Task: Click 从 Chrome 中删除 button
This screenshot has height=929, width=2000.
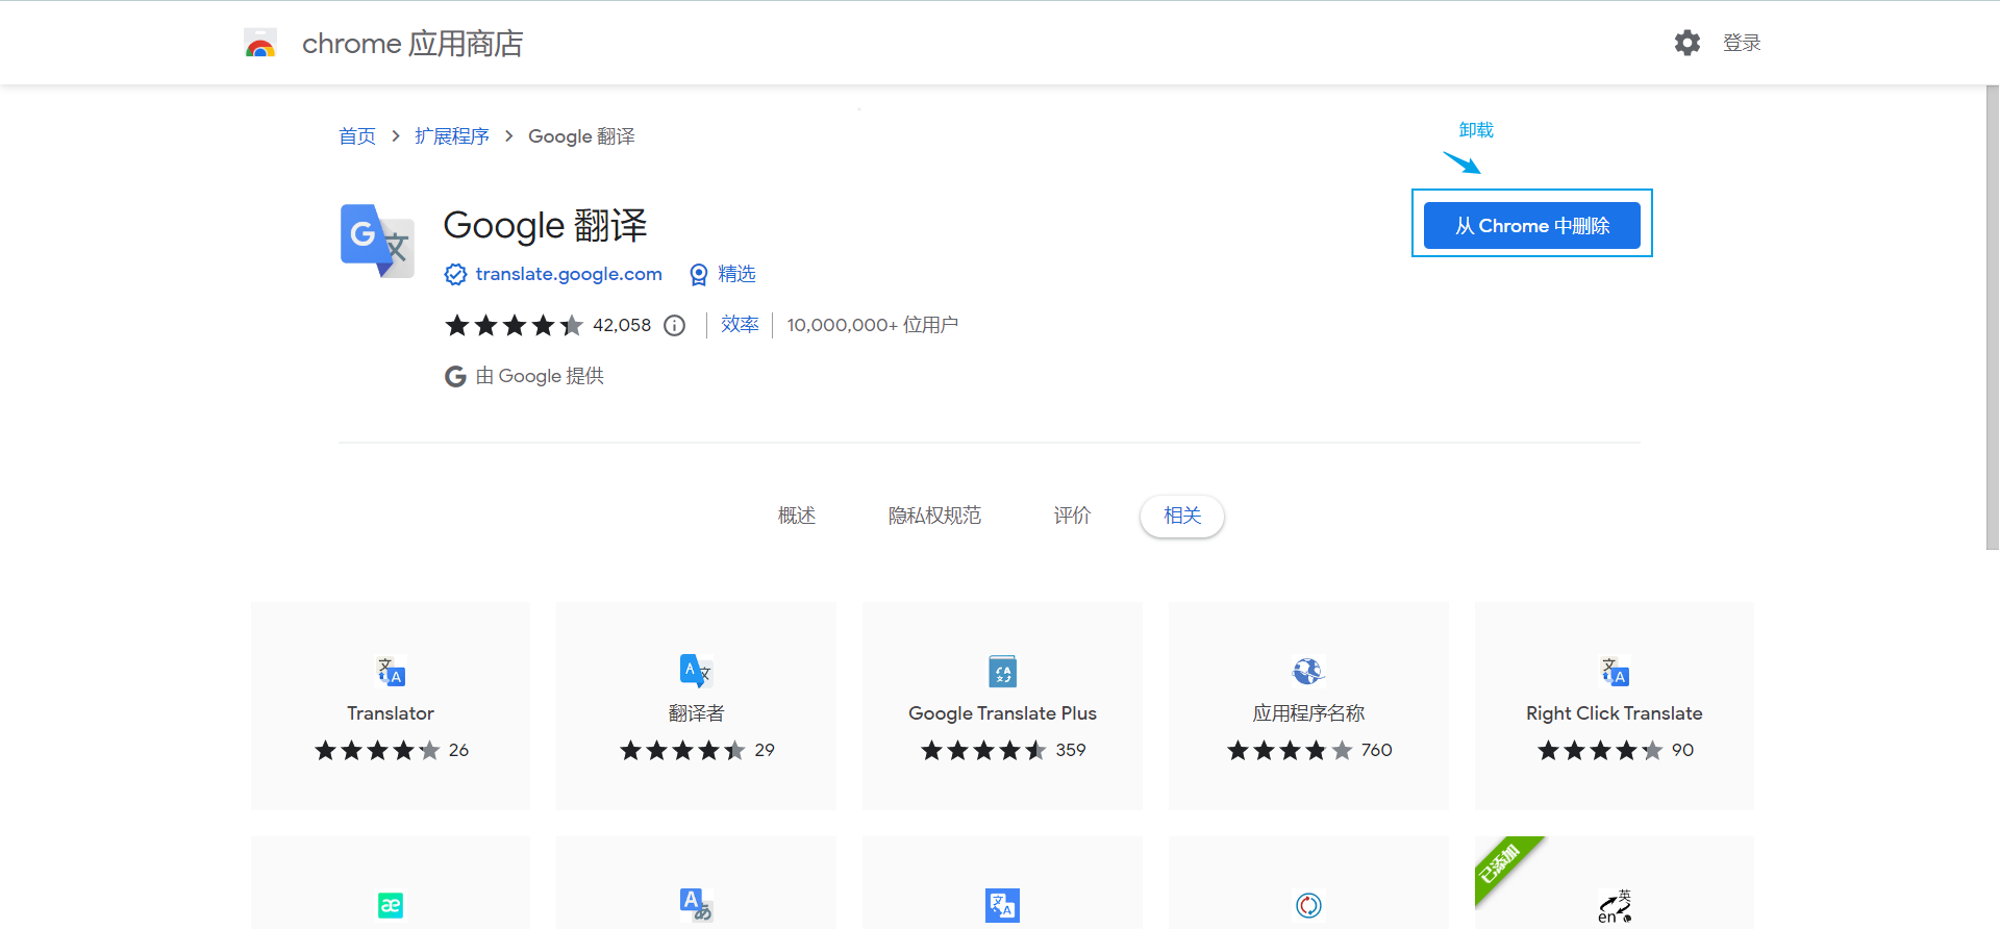Action: (x=1532, y=226)
